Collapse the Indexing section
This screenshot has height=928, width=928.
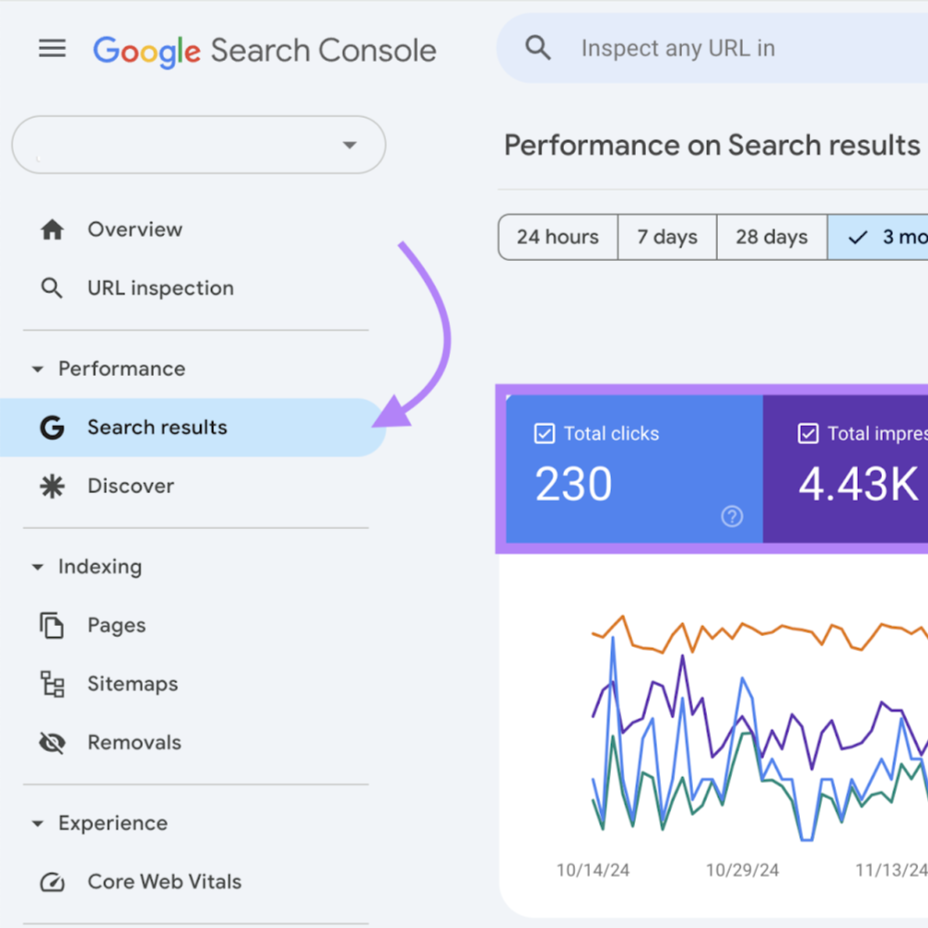pos(38,567)
